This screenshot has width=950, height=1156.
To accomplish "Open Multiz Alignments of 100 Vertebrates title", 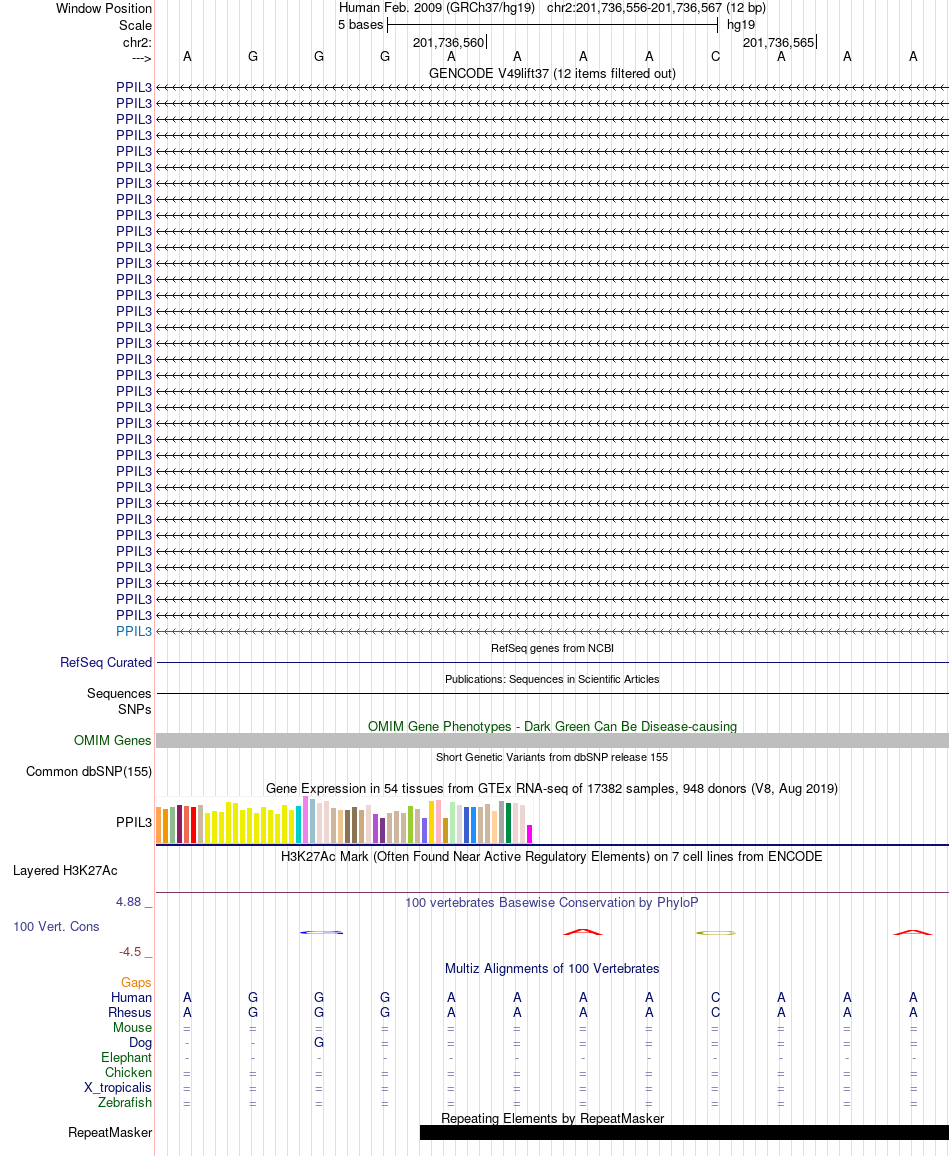I will 552,968.
